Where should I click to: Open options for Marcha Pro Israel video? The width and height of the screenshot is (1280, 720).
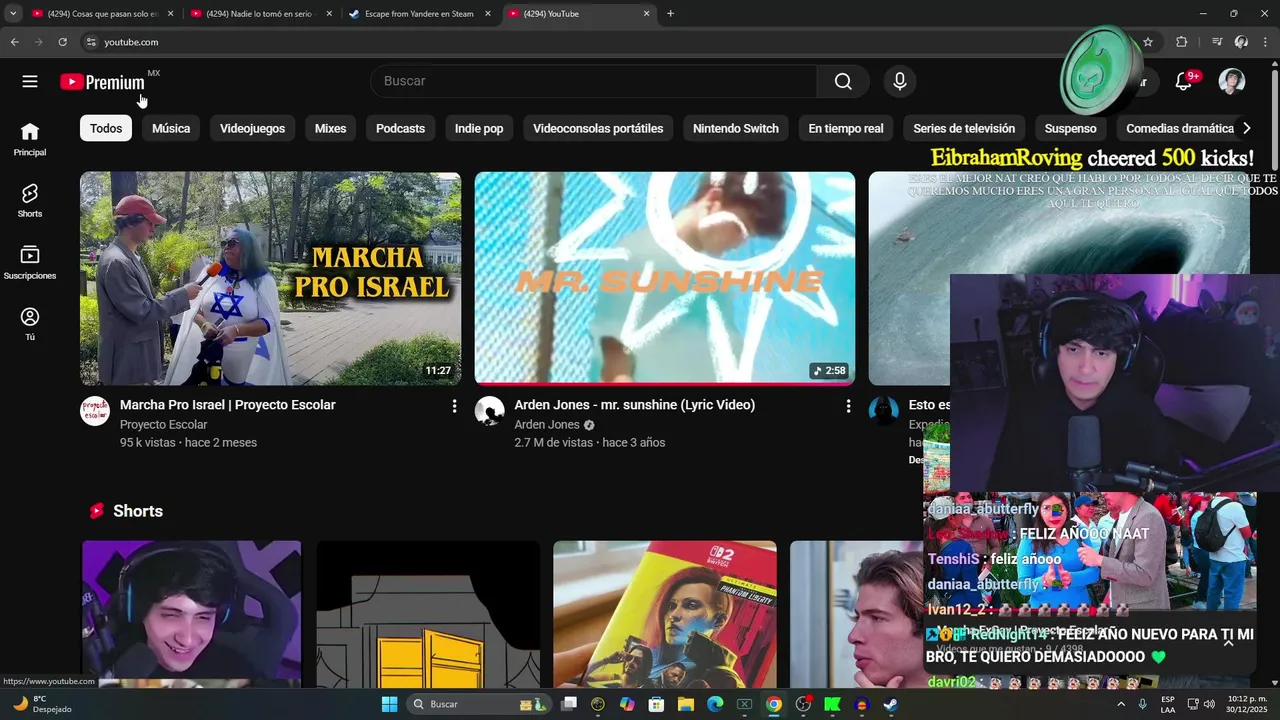[x=454, y=406]
